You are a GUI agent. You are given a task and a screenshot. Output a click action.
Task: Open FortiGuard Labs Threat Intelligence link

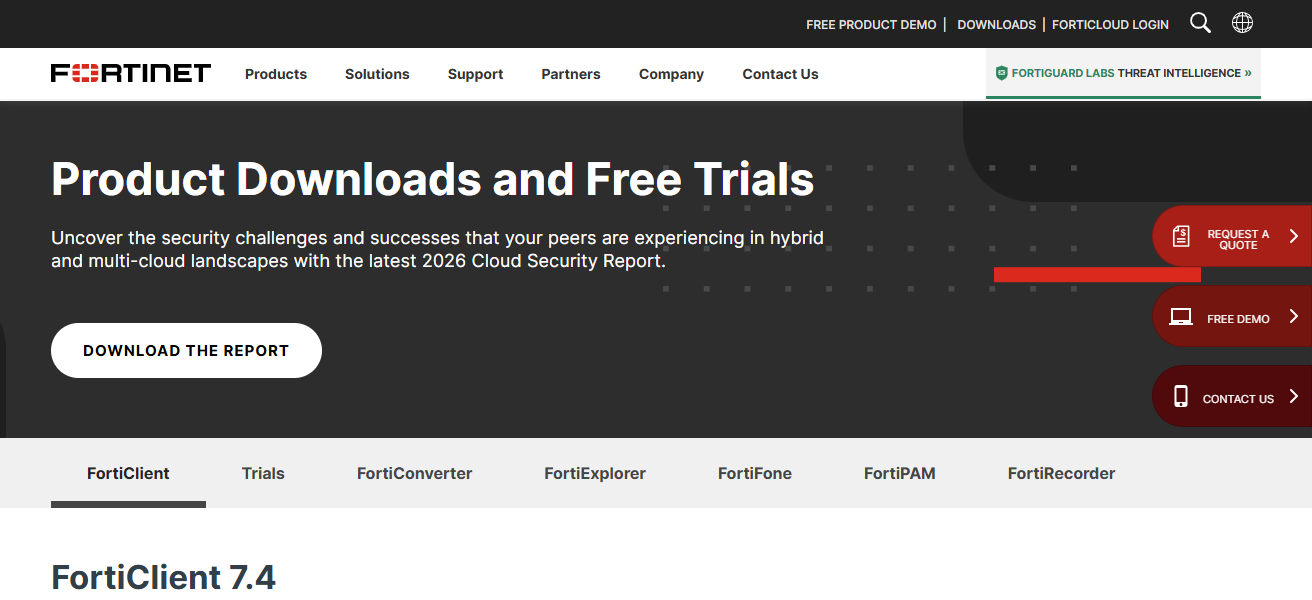point(1123,73)
